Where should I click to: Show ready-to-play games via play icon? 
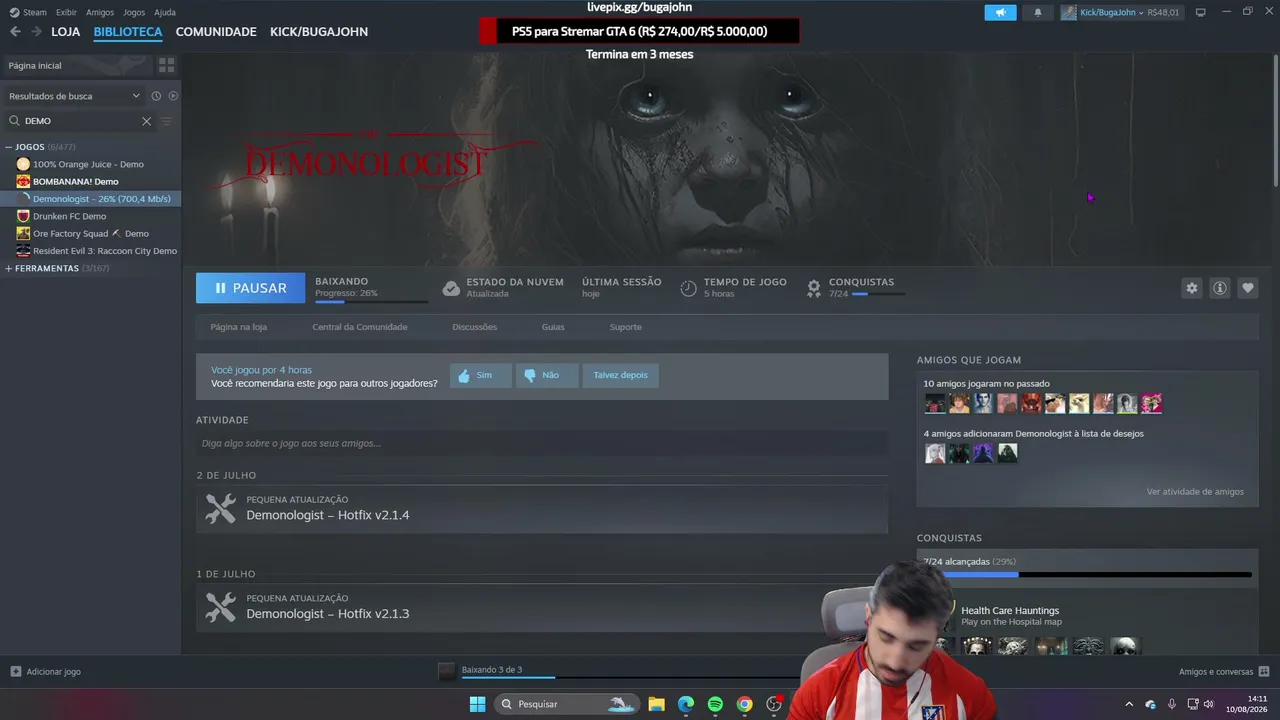[x=173, y=96]
